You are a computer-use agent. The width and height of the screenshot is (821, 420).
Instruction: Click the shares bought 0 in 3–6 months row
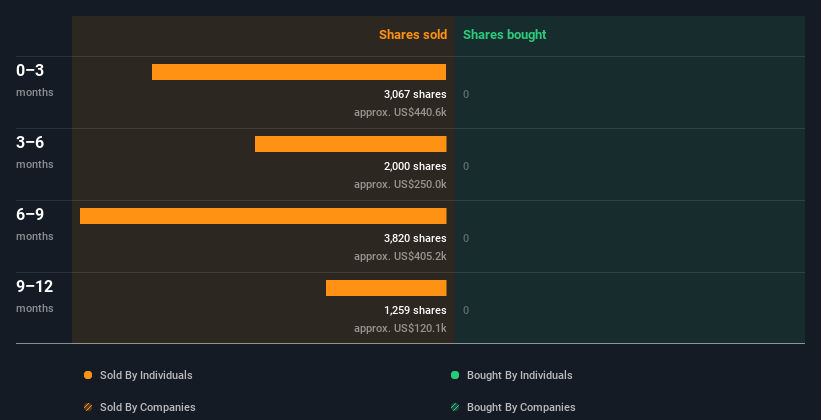pos(466,167)
